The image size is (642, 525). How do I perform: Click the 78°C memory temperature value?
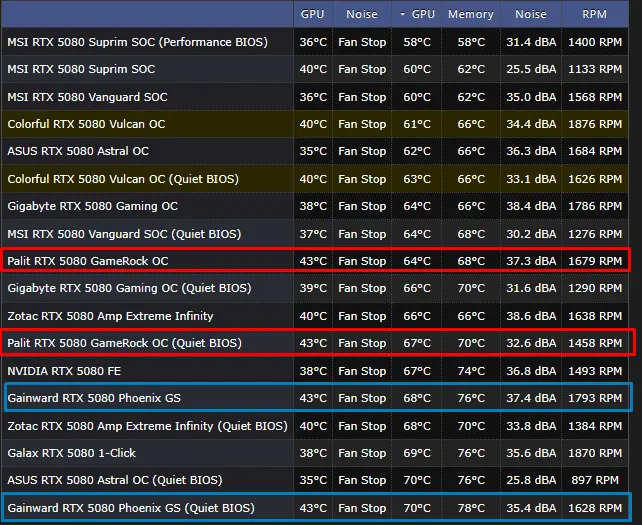point(471,508)
